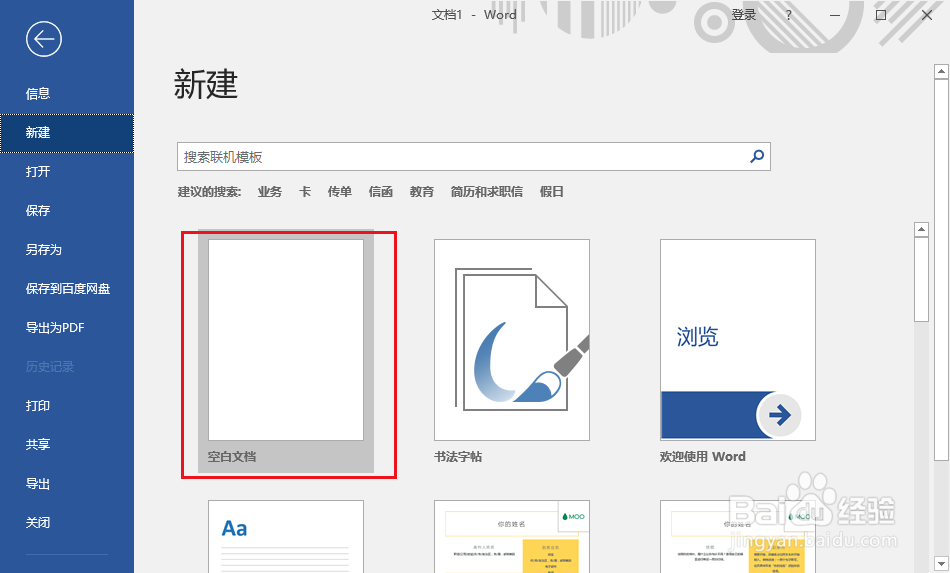
Task: Click 登录 to sign in
Action: [743, 15]
